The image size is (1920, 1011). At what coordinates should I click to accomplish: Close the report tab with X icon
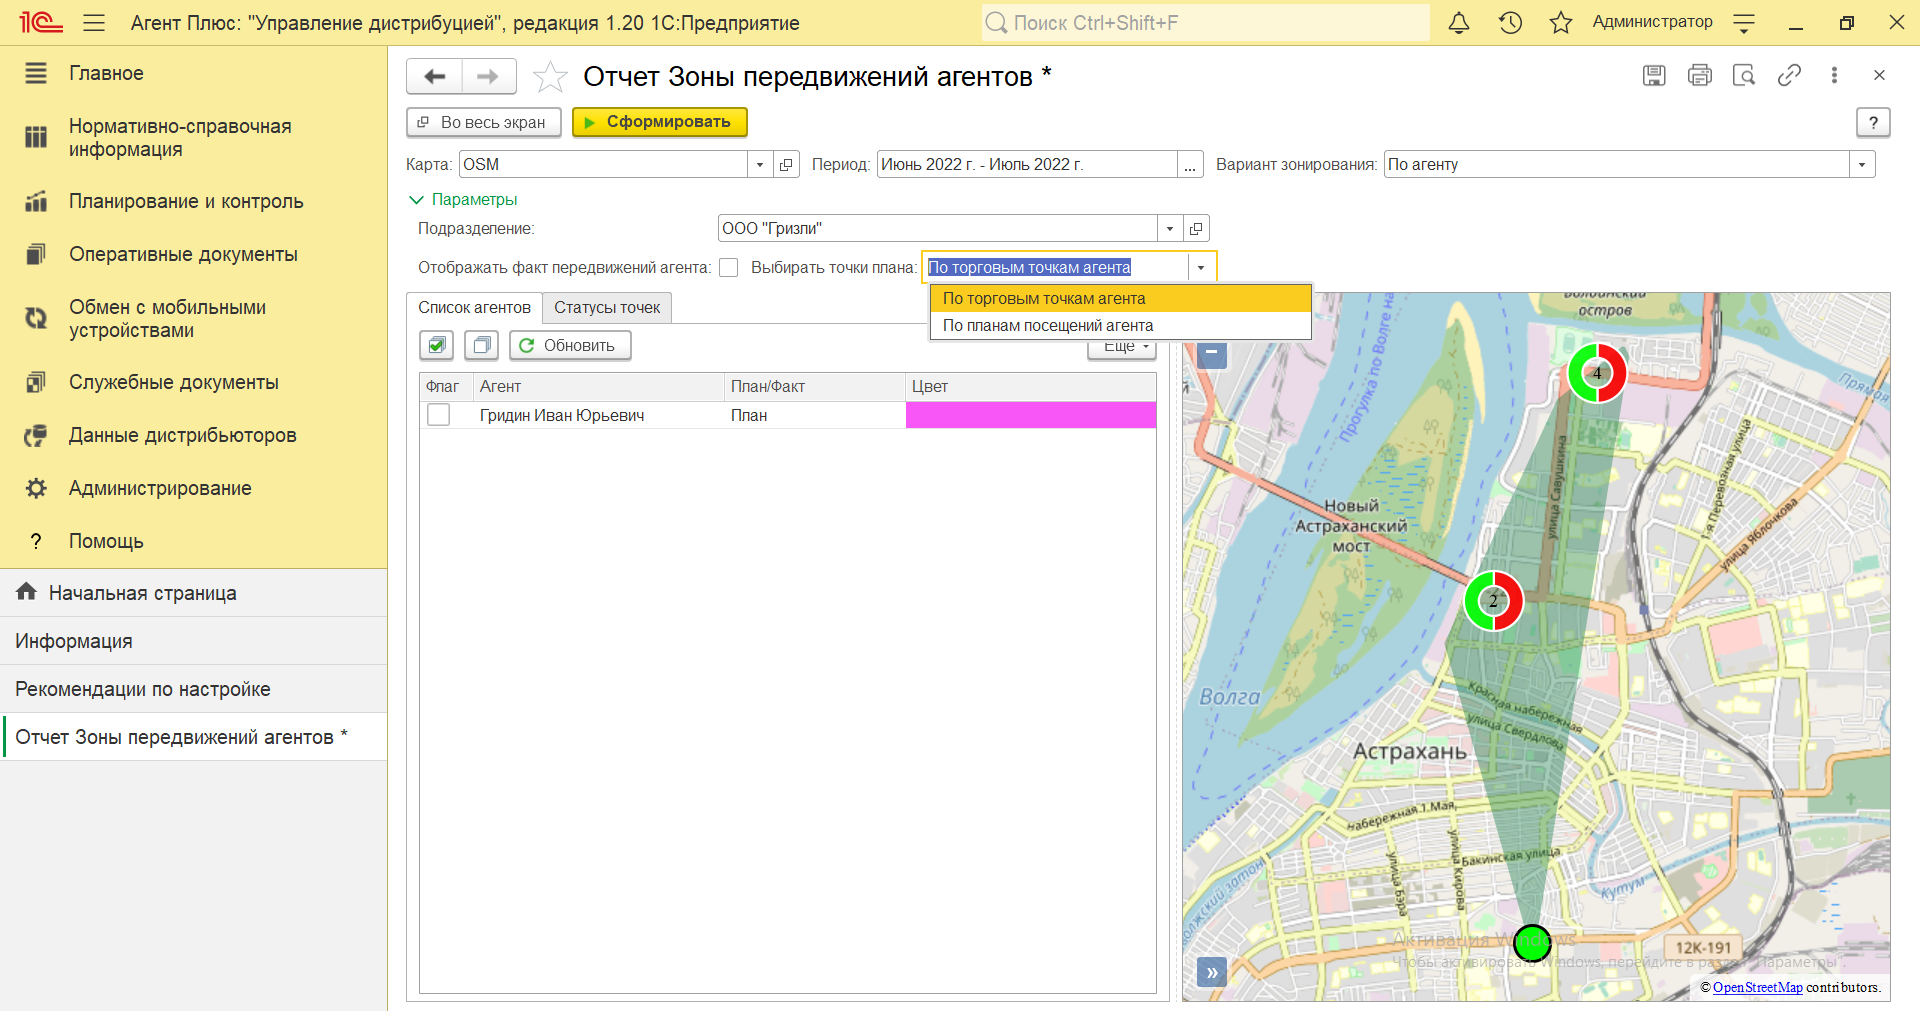pos(1879,75)
